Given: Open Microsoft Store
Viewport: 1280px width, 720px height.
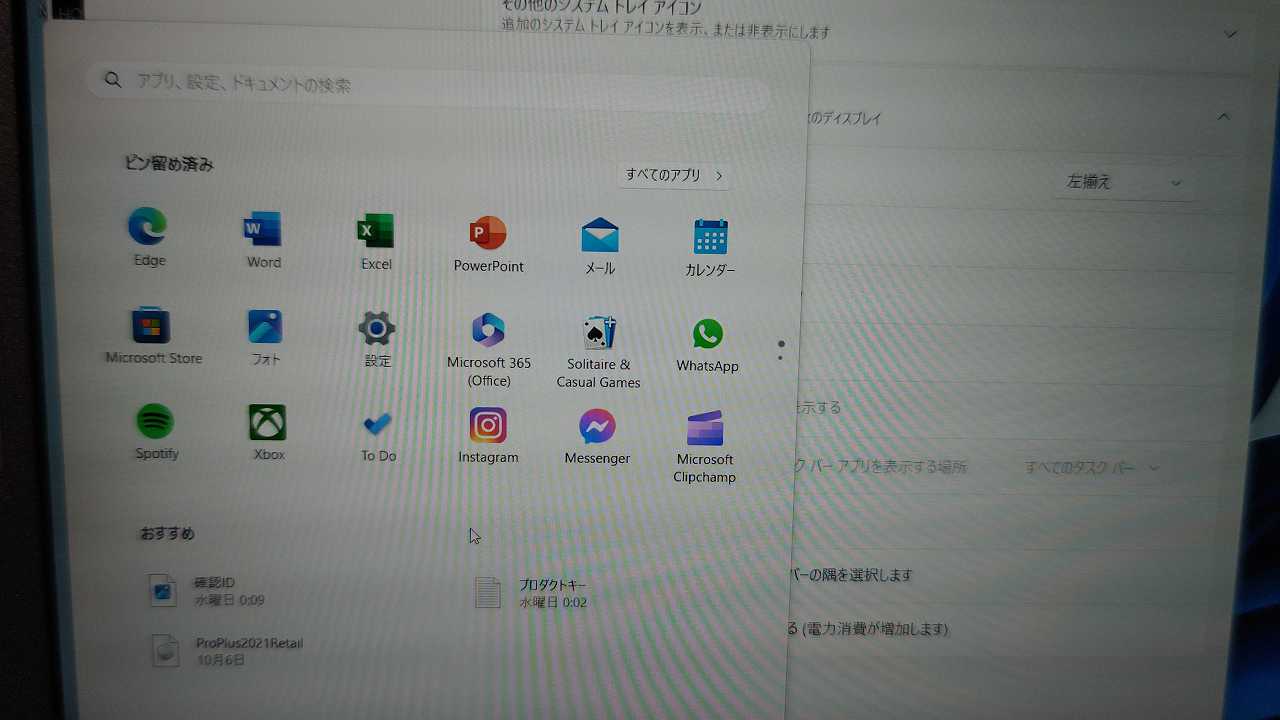Looking at the screenshot, I should click(x=153, y=336).
